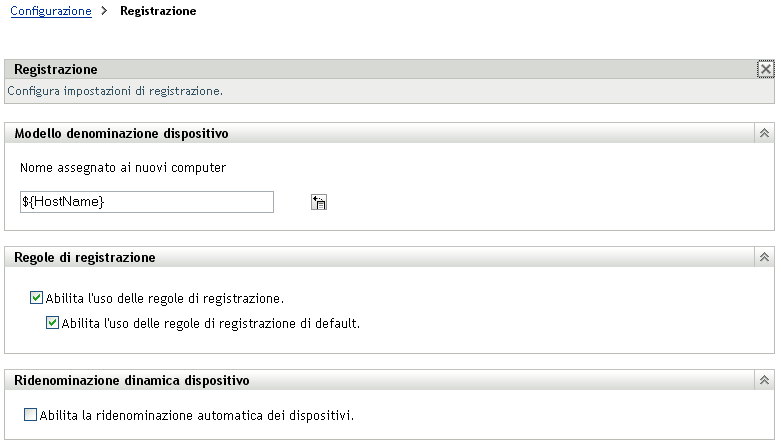Click variable picker icon beside HostName field

(x=319, y=203)
